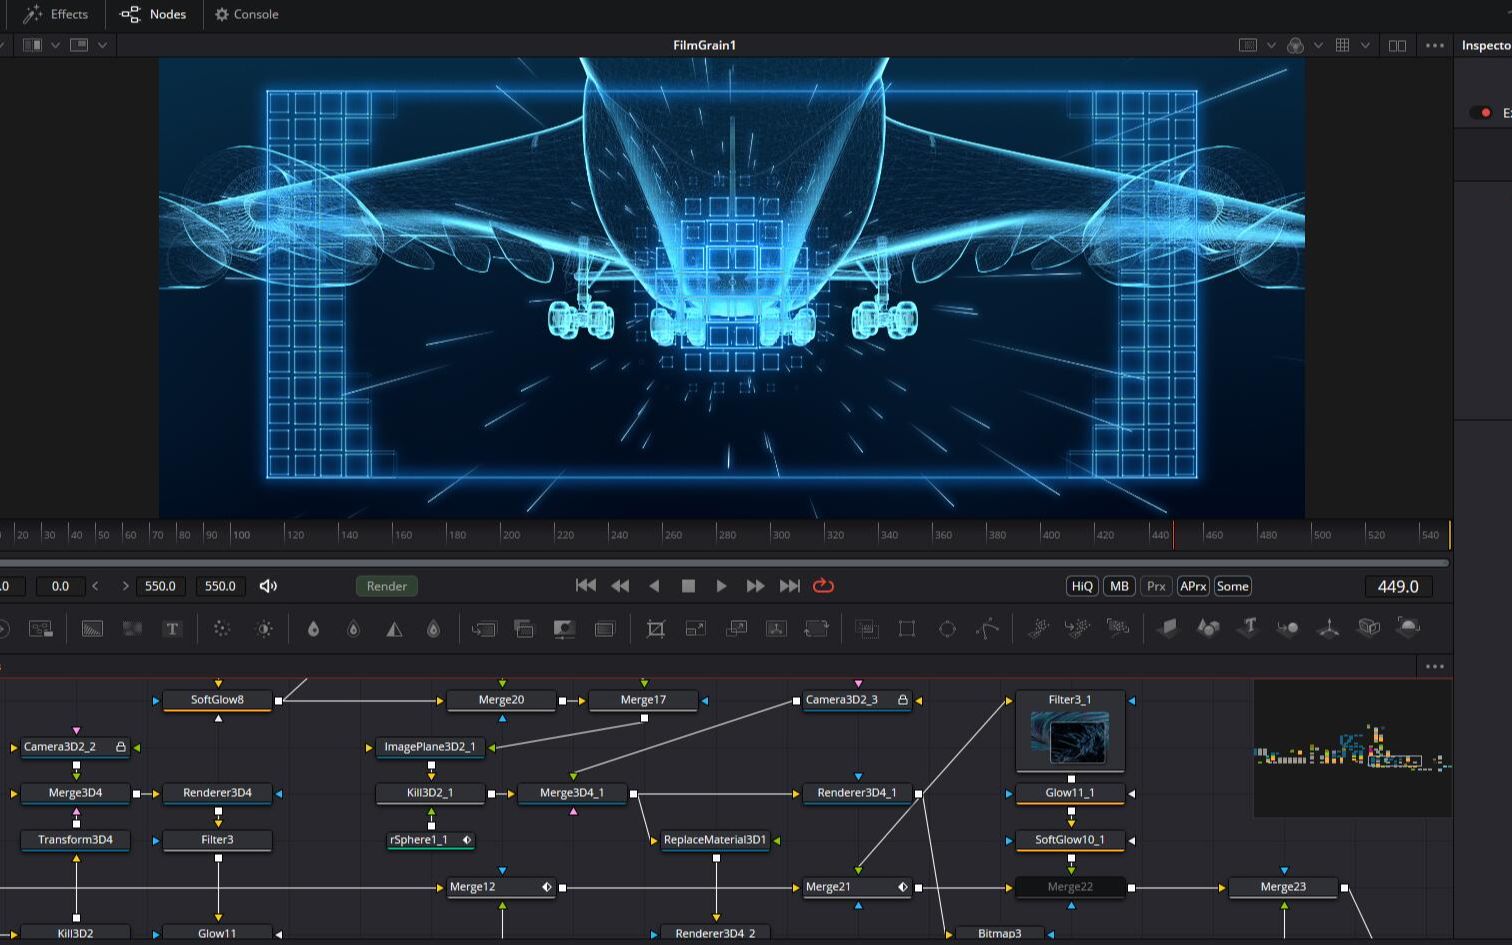The width and height of the screenshot is (1512, 945).
Task: Select the ReplaceMaterial3D1 node
Action: [x=715, y=840]
